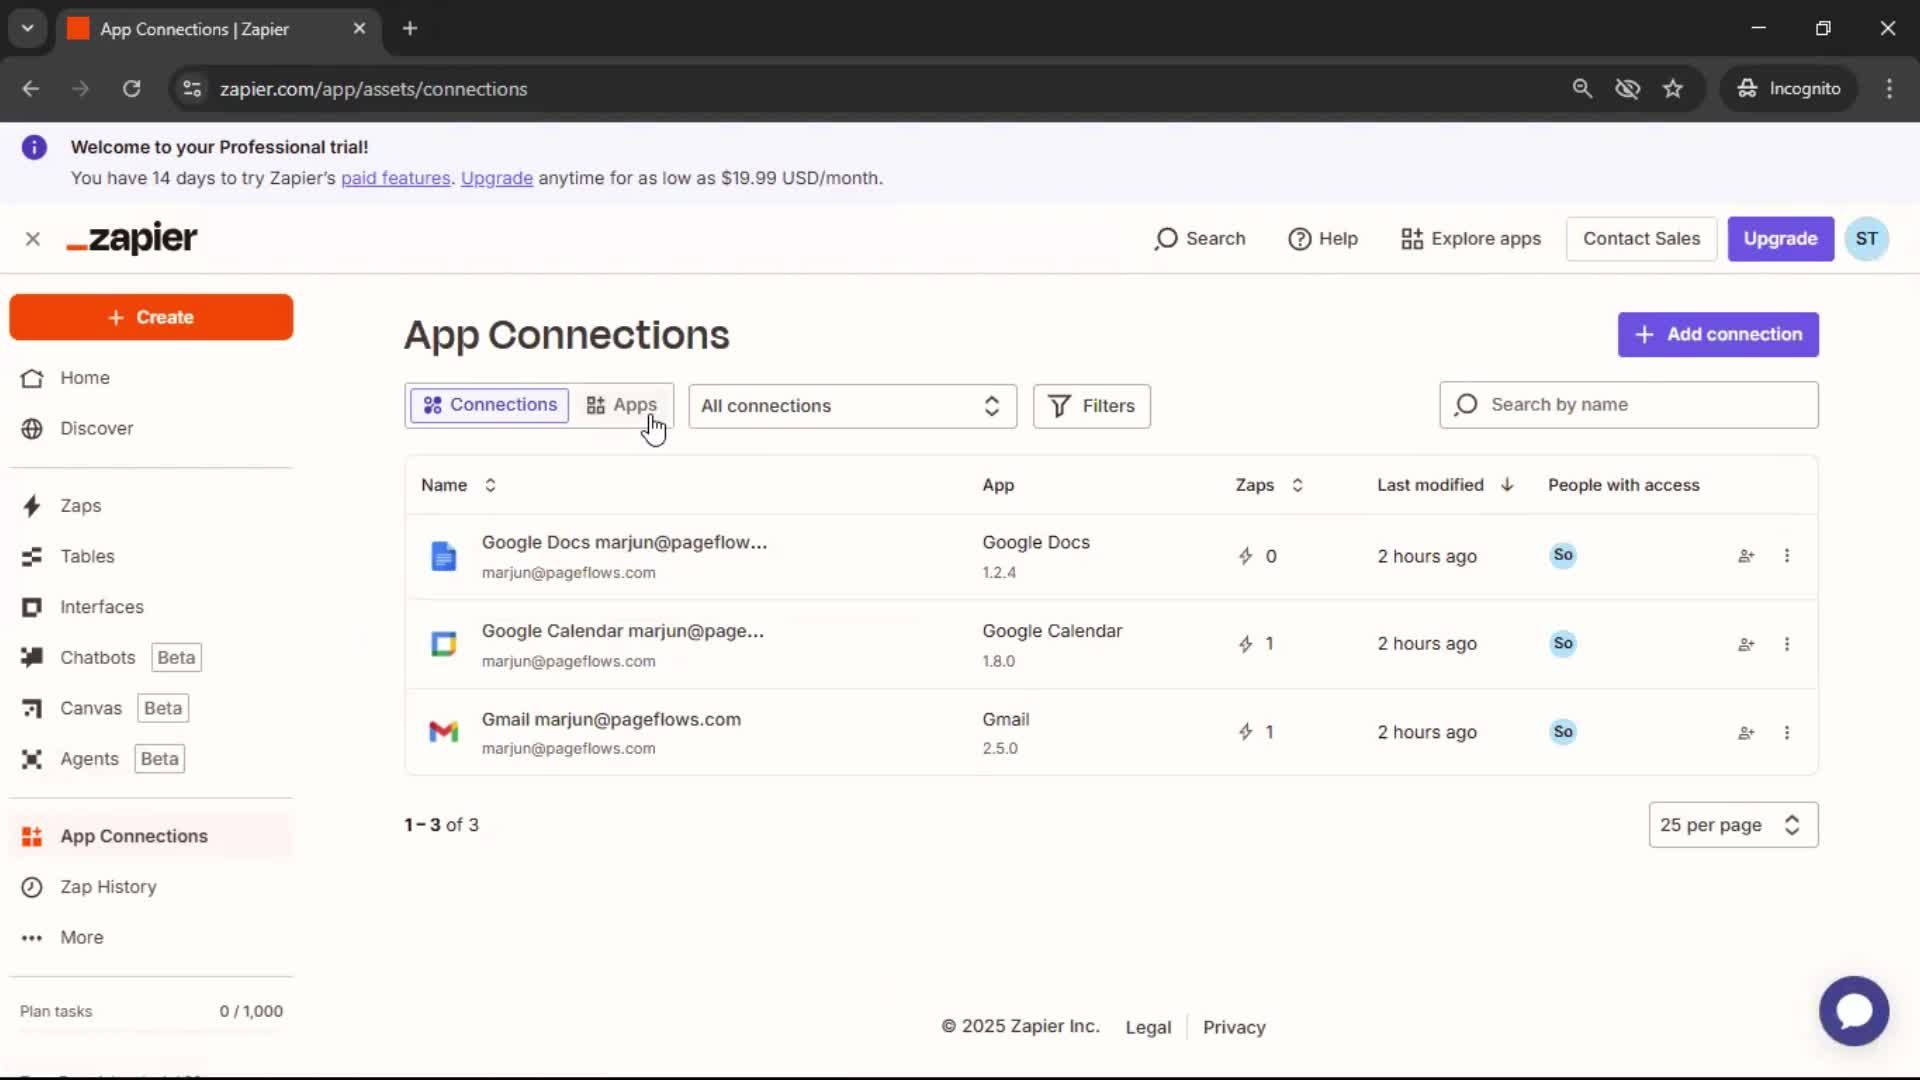Viewport: 1920px width, 1080px height.
Task: Click Add connection button
Action: click(x=1718, y=335)
